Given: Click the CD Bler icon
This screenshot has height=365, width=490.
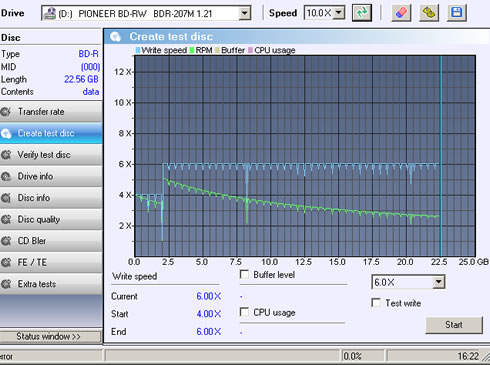Looking at the screenshot, I should [6, 241].
